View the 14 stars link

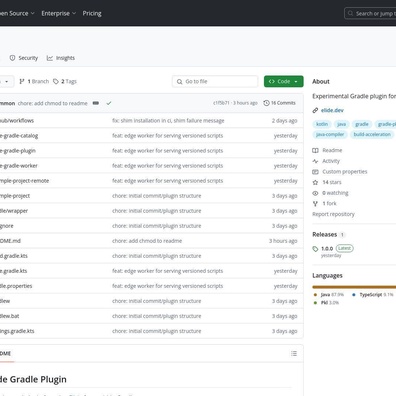pyautogui.click(x=327, y=182)
